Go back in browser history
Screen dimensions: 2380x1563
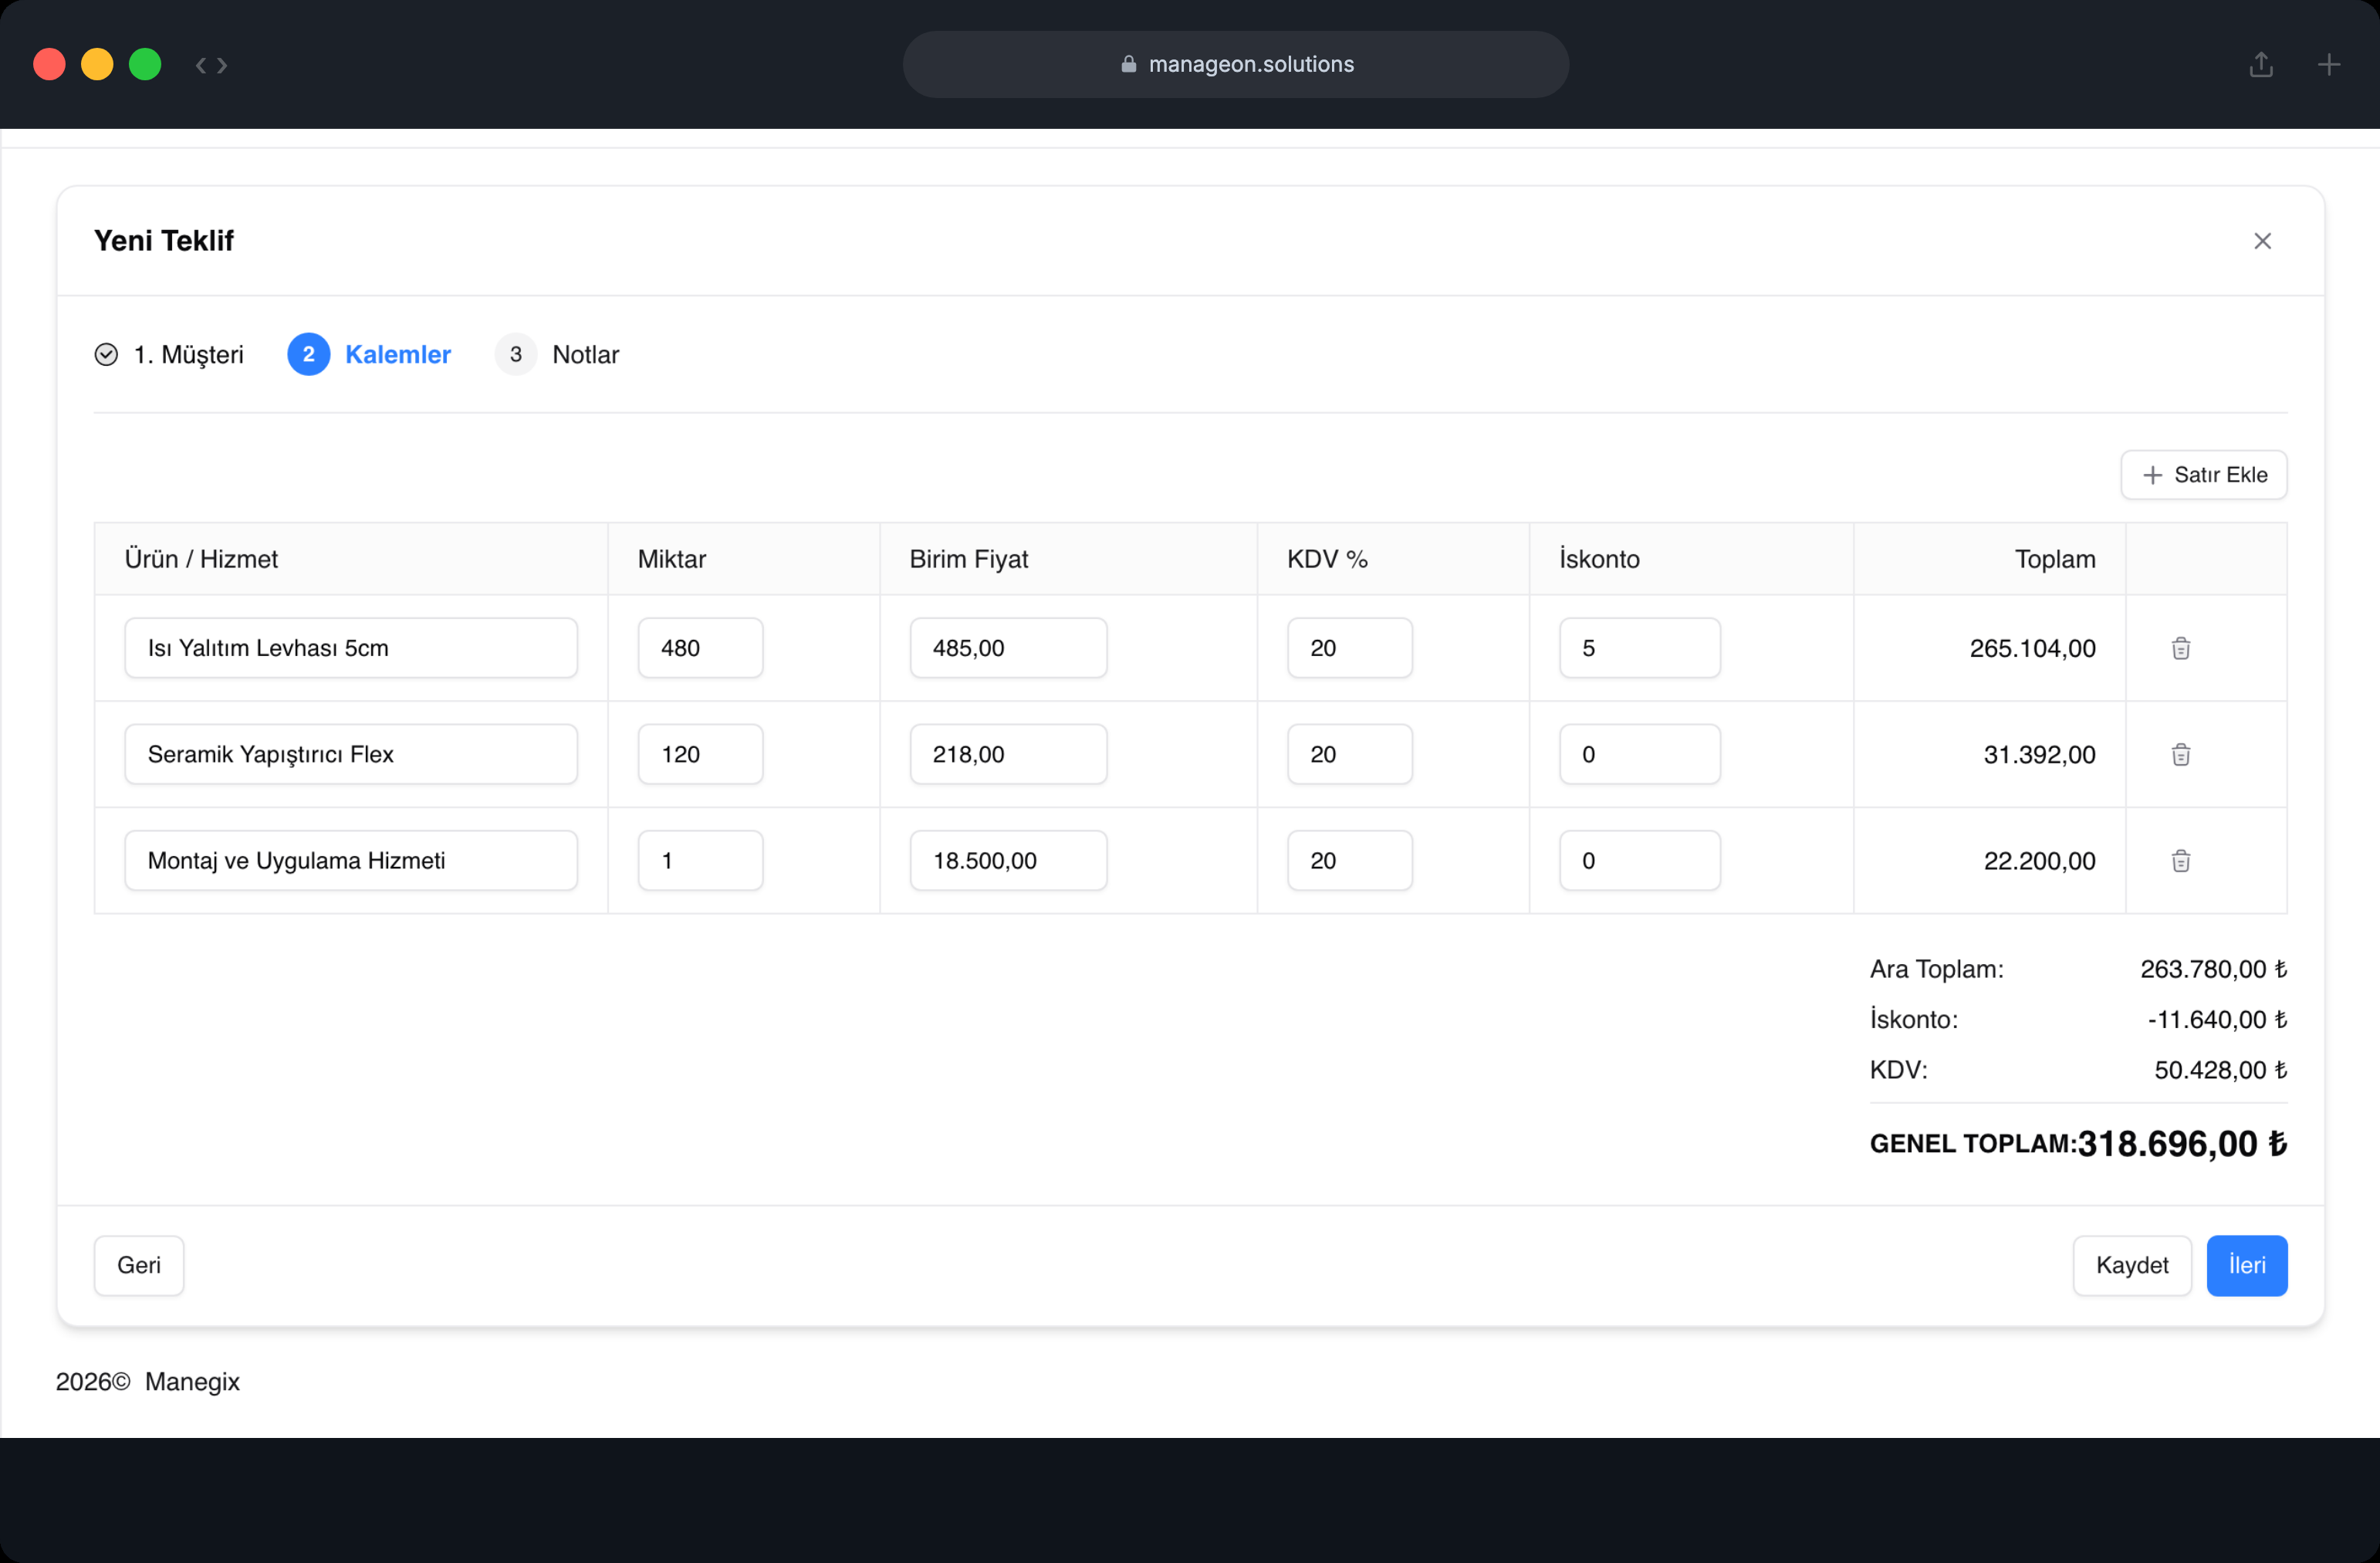coord(201,65)
